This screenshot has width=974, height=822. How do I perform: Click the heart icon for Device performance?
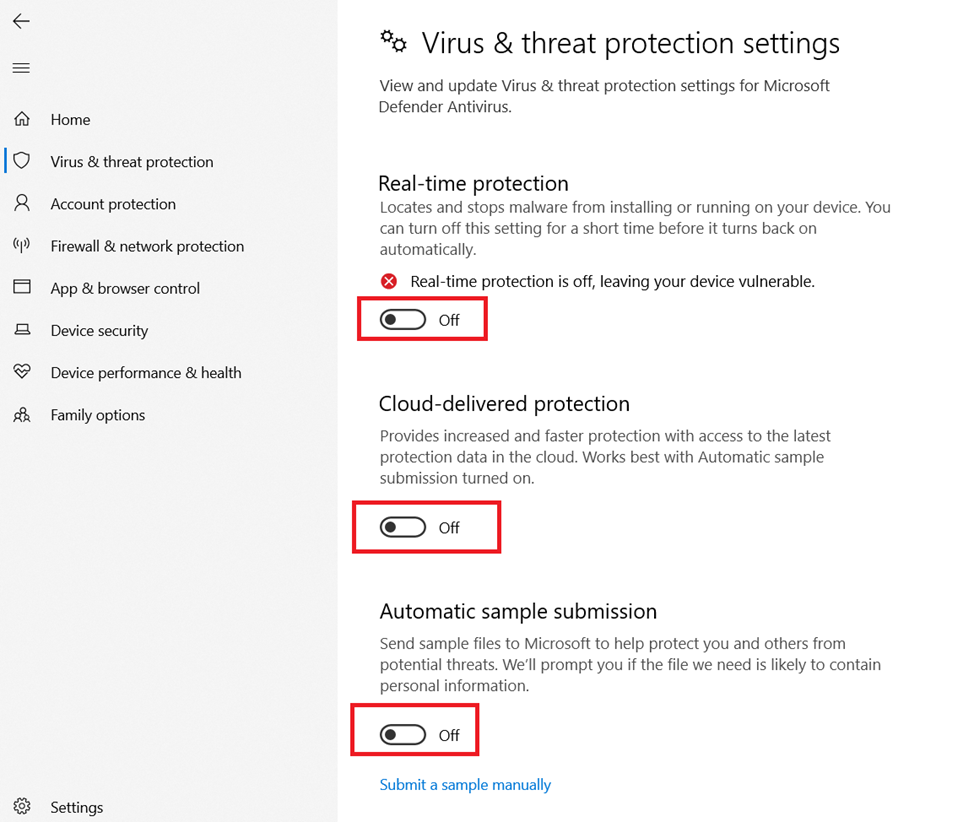coord(22,372)
